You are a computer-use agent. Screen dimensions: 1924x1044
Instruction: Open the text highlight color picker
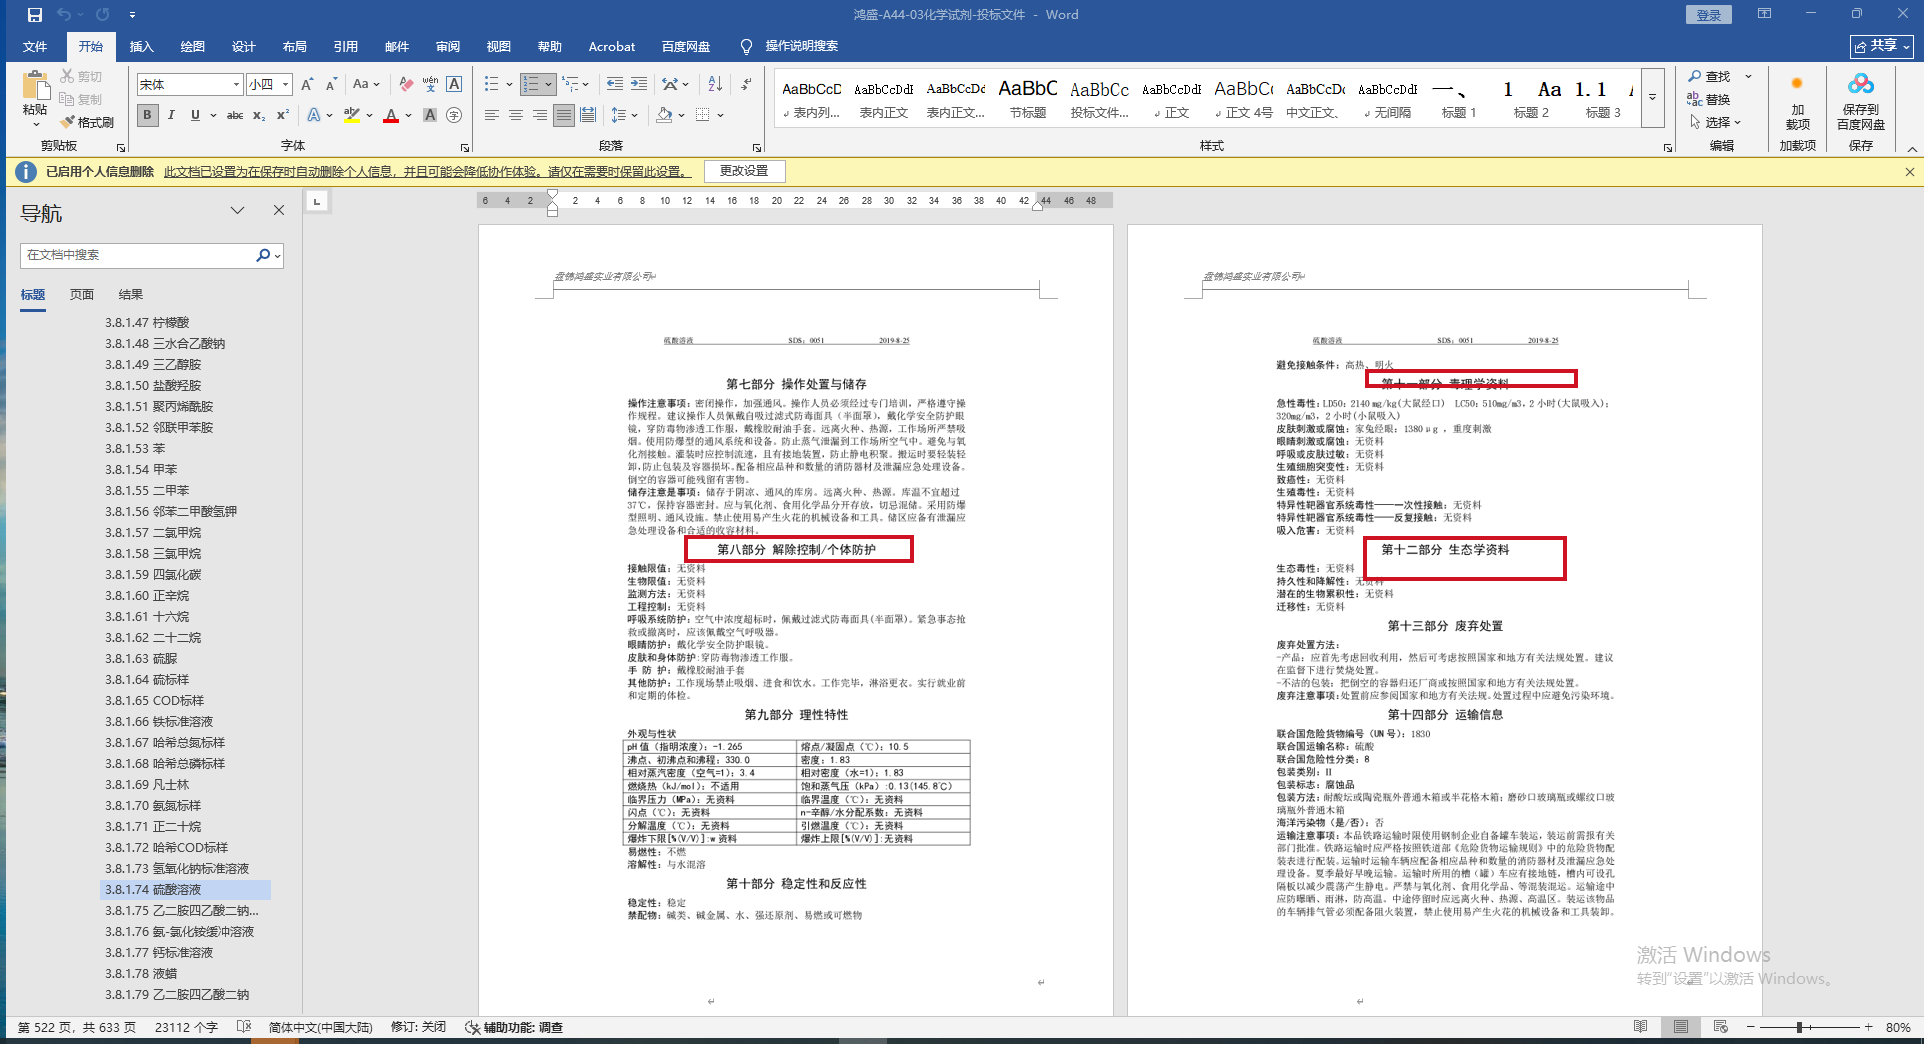pos(369,115)
